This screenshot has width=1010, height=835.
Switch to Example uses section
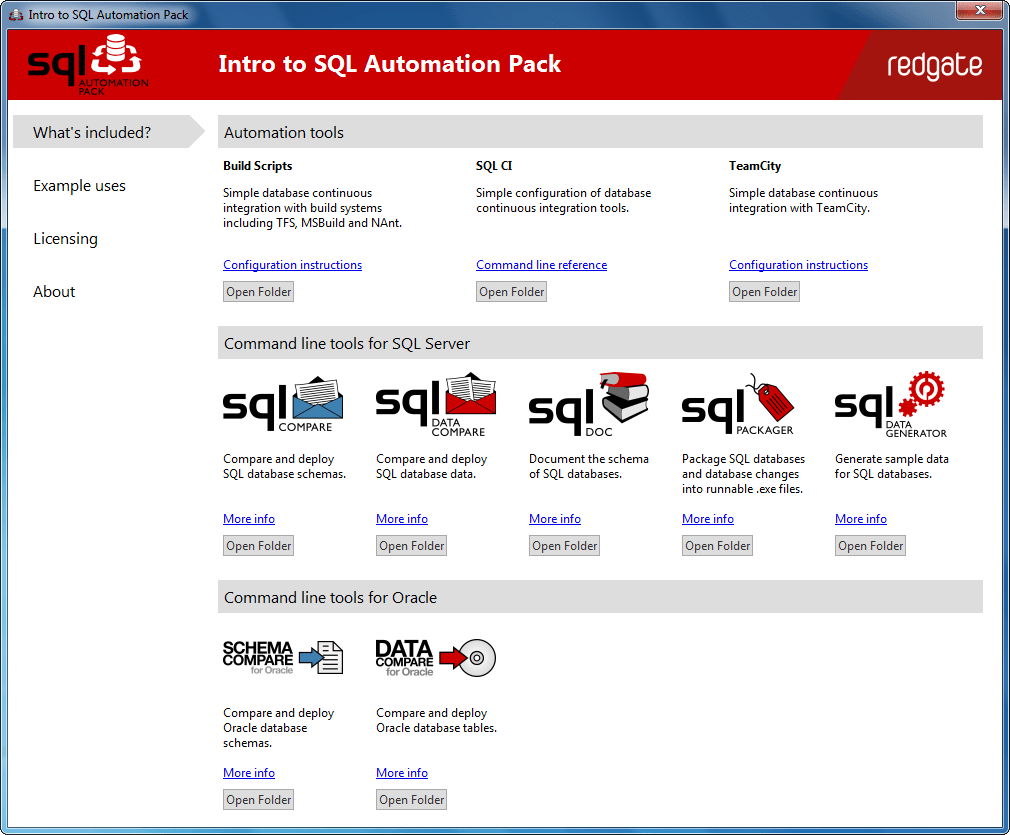click(x=79, y=186)
